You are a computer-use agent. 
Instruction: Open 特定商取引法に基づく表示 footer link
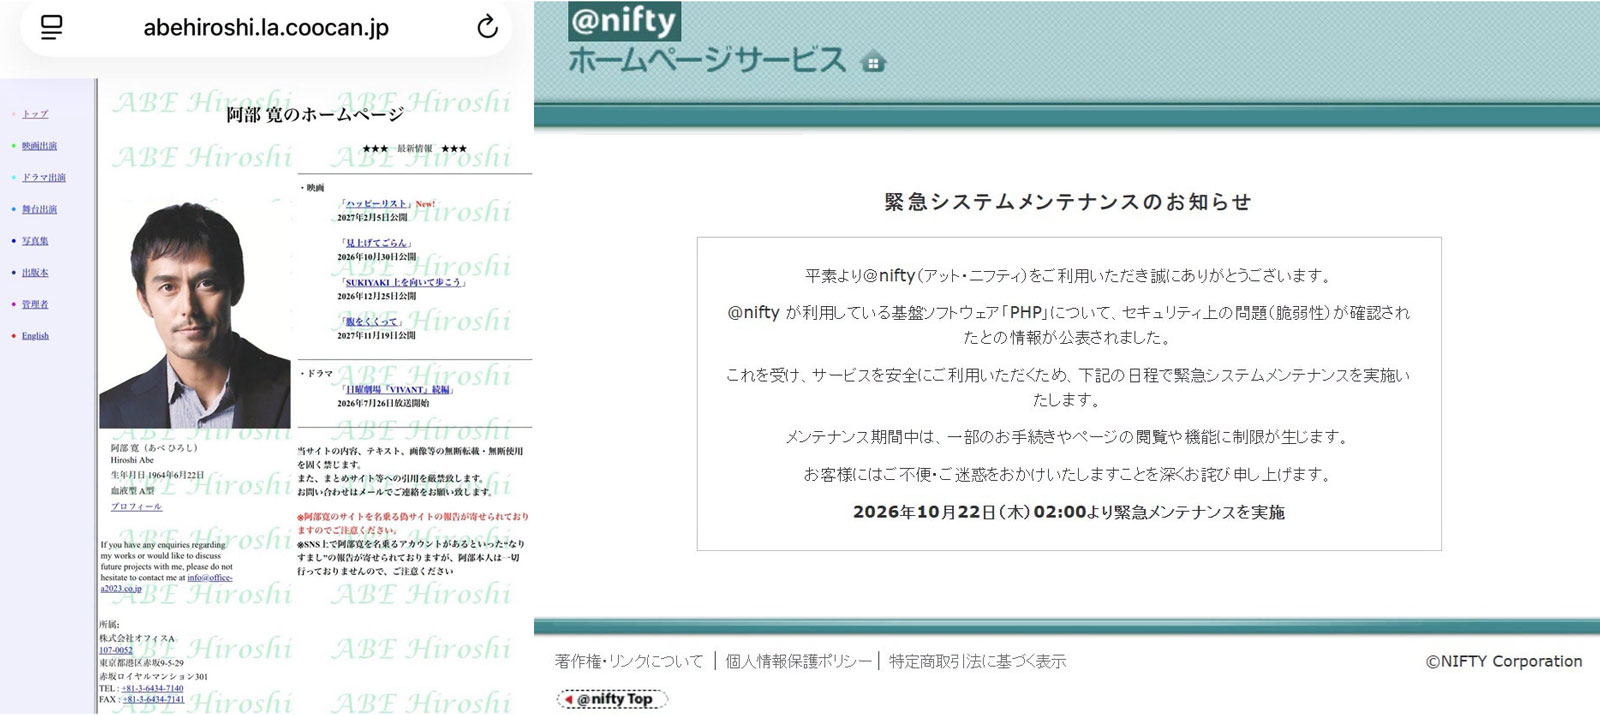[x=977, y=661]
